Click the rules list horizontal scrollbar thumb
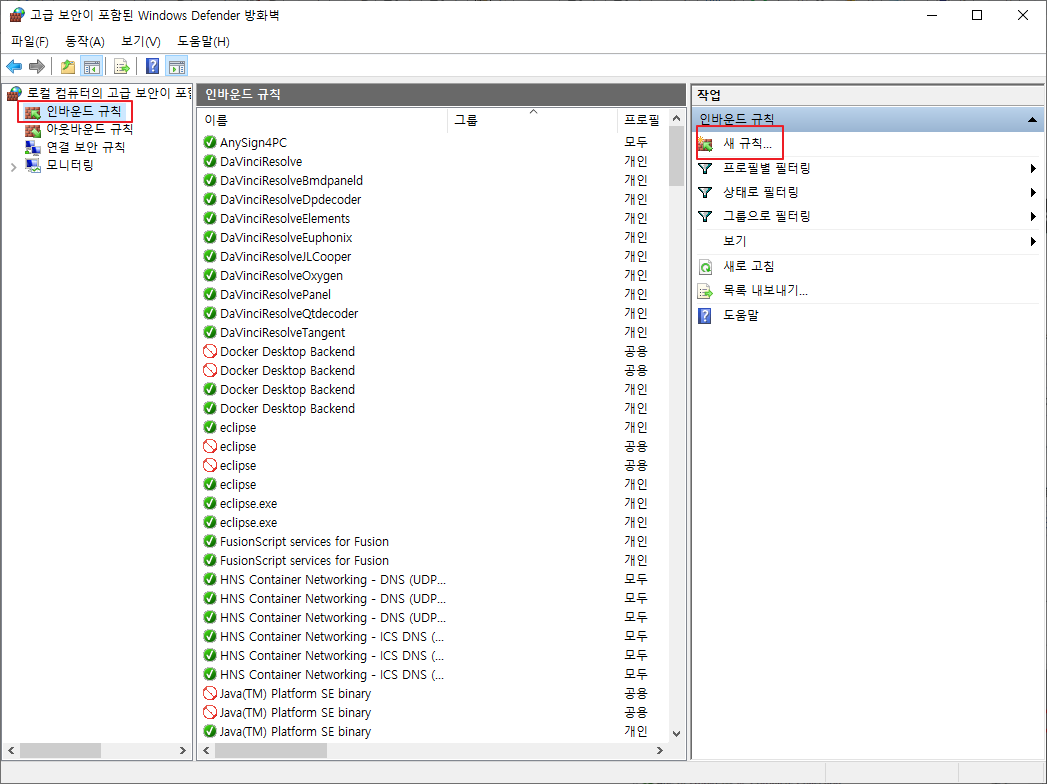Image resolution: width=1047 pixels, height=784 pixels. (270, 751)
